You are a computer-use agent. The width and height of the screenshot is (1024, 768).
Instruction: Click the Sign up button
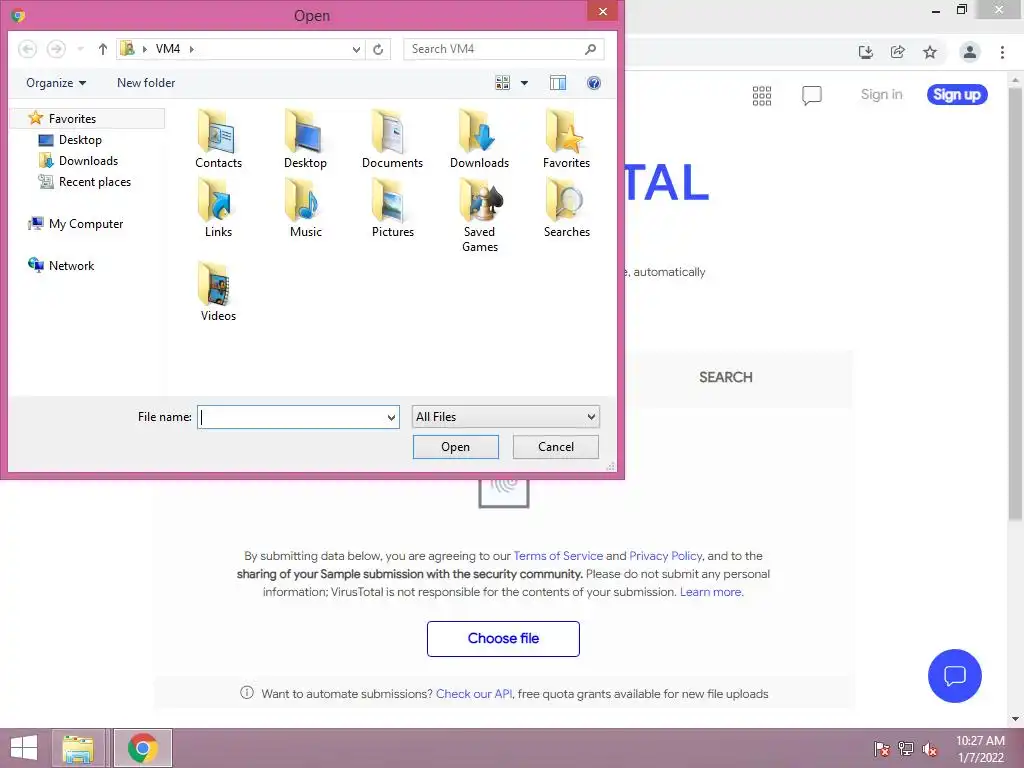click(x=957, y=95)
